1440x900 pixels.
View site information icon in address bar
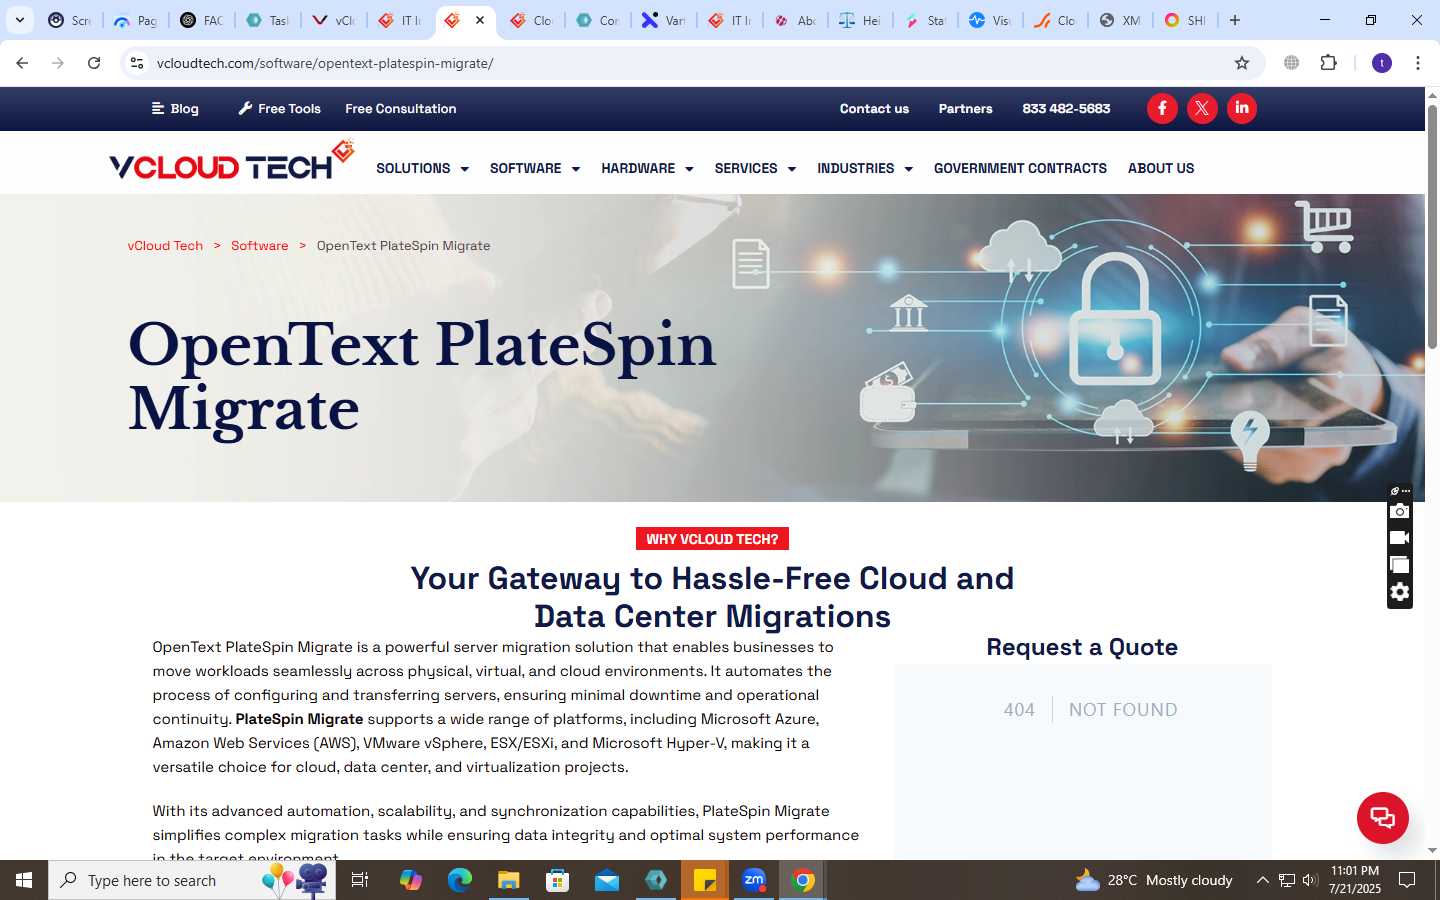137,63
